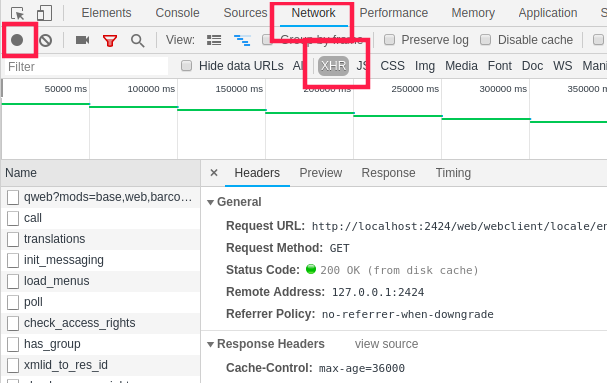The height and width of the screenshot is (383, 607).
Task: Close the request details pane
Action: point(214,173)
